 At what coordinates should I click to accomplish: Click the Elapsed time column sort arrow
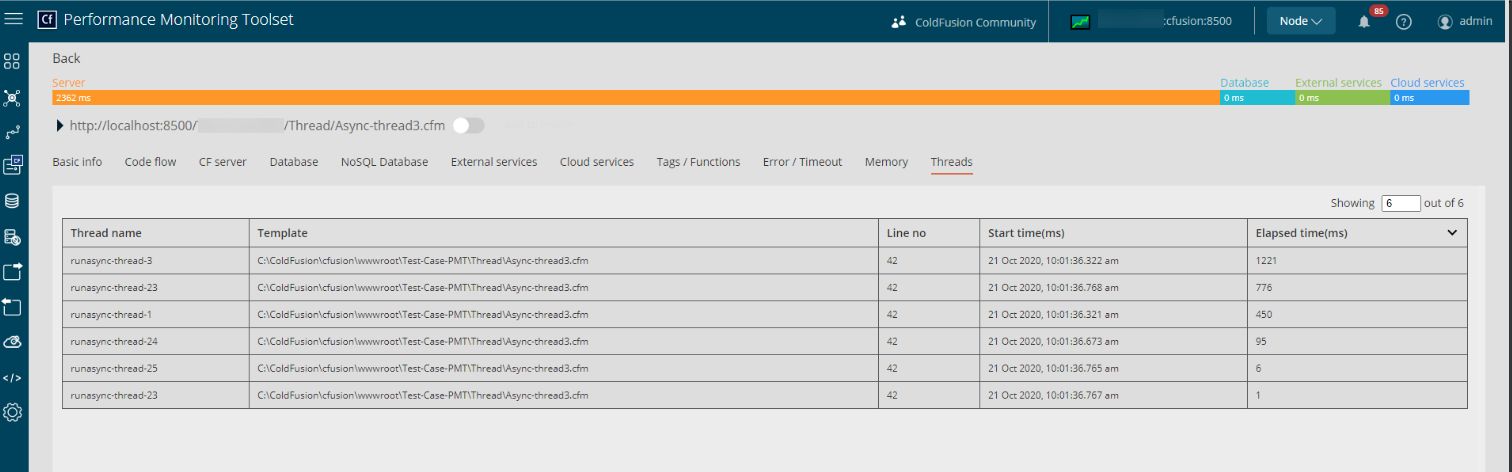[x=1452, y=233]
